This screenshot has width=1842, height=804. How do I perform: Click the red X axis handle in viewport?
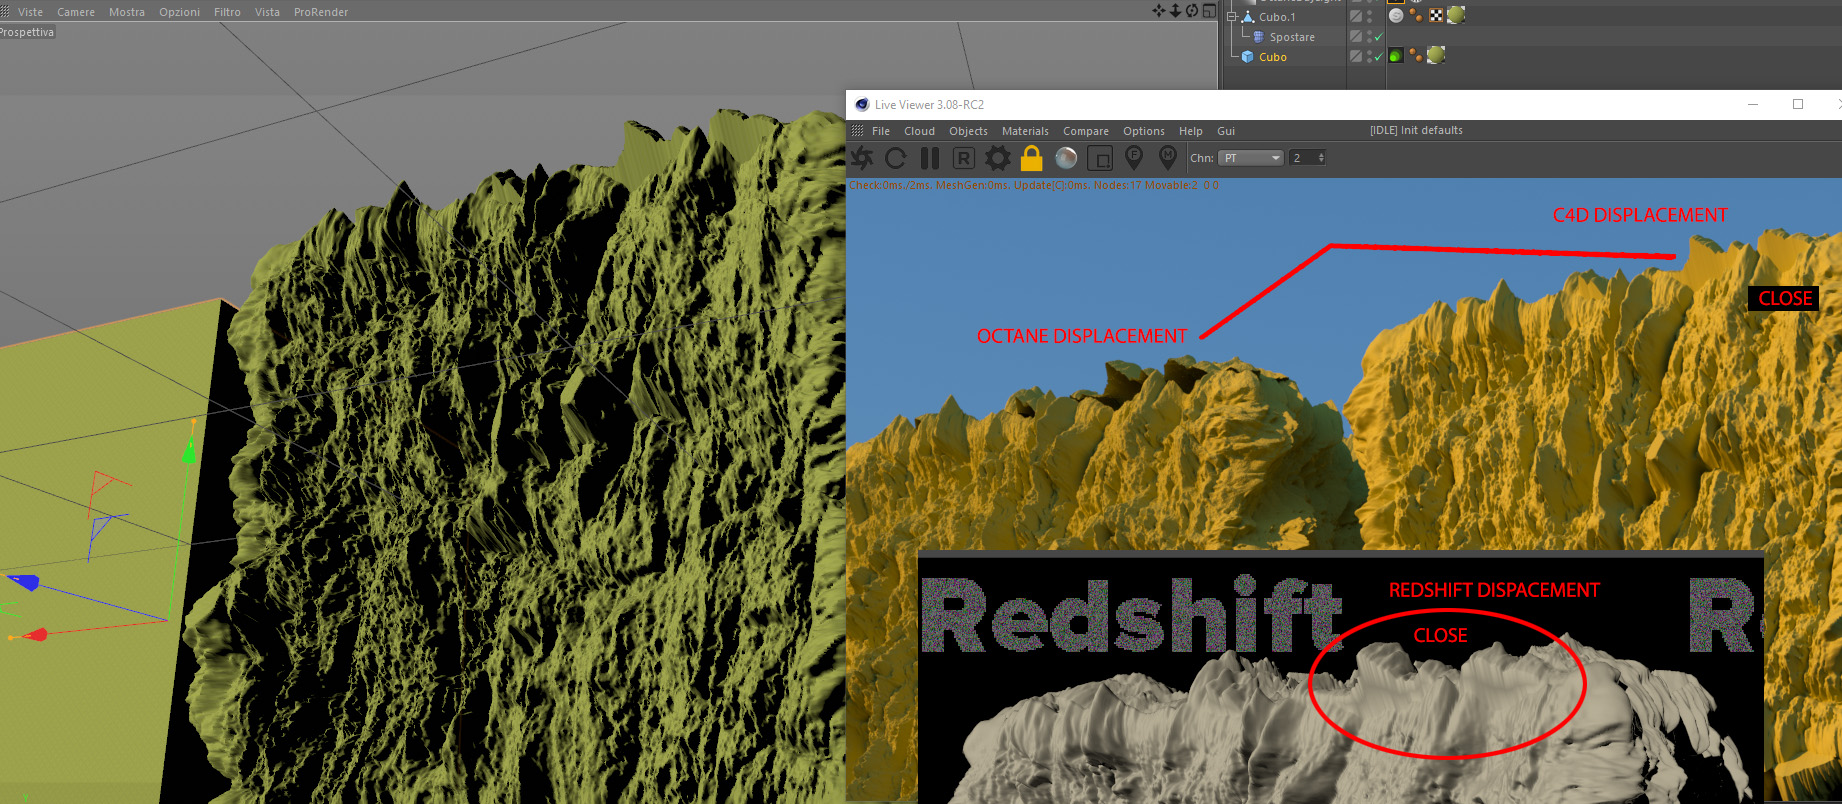(x=33, y=635)
